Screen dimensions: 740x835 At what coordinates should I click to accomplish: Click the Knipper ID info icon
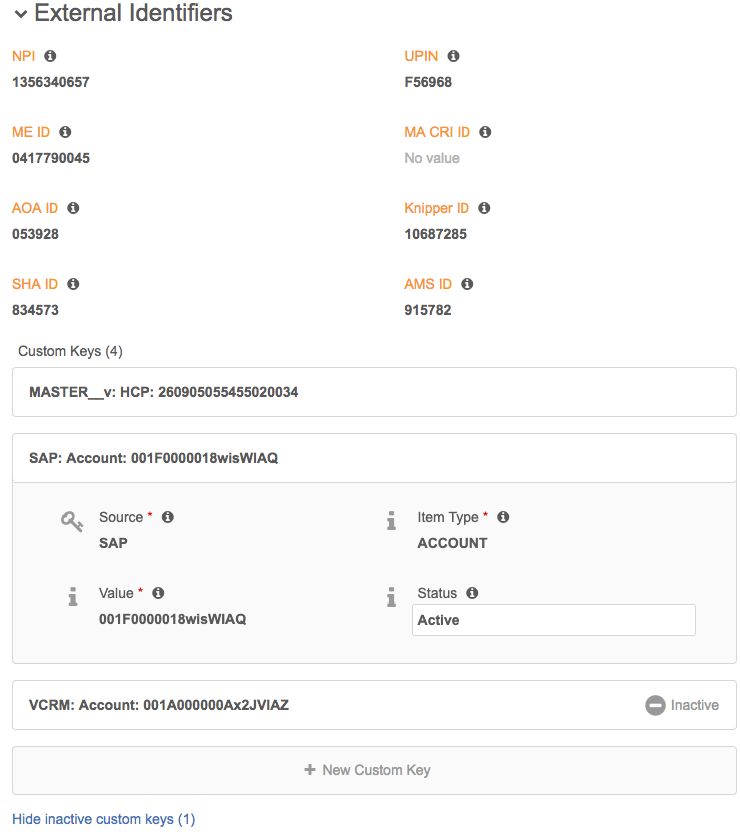tap(484, 208)
